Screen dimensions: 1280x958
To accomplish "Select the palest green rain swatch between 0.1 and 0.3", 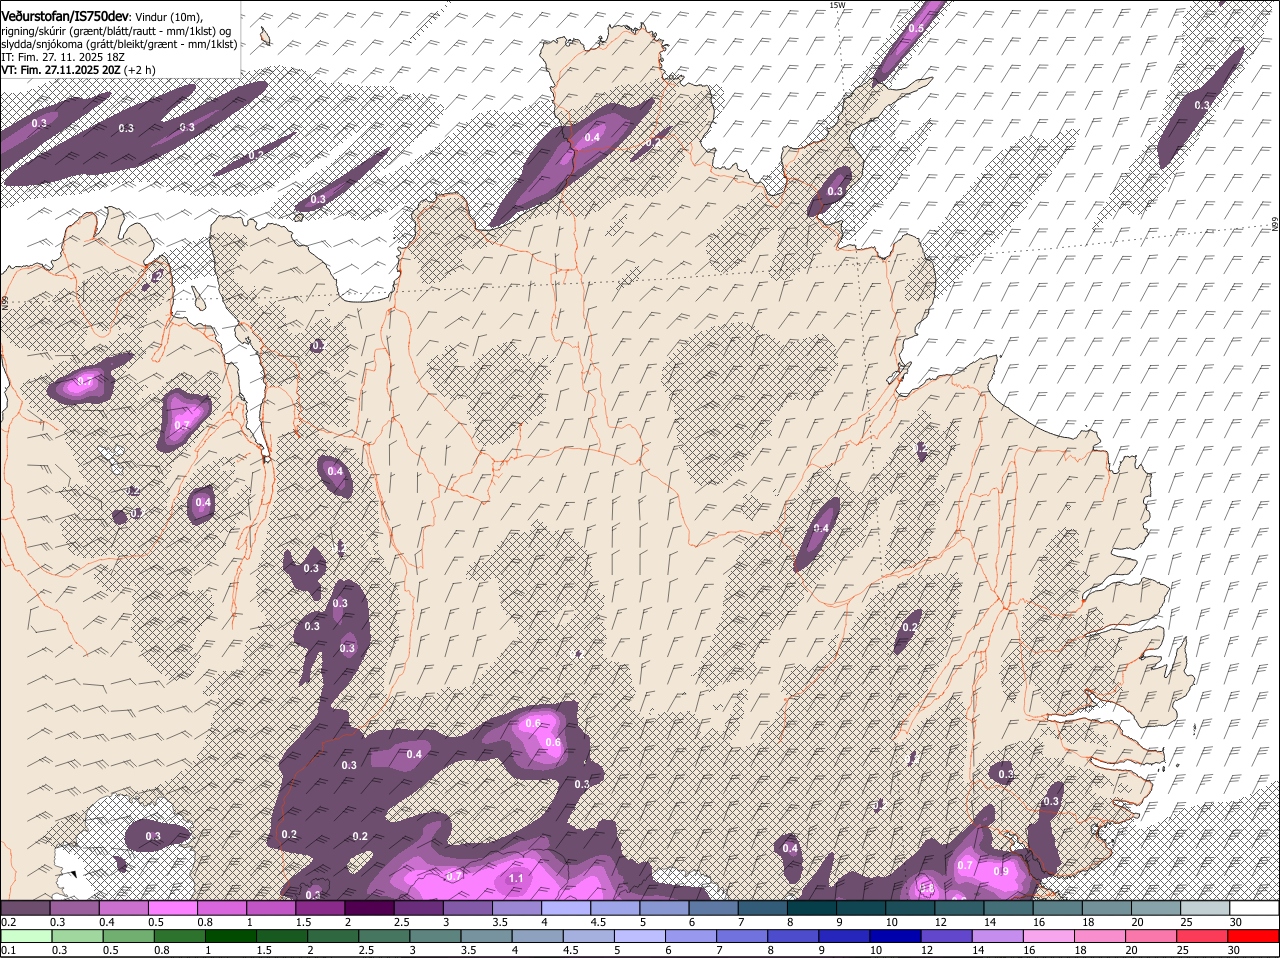I will [25, 937].
